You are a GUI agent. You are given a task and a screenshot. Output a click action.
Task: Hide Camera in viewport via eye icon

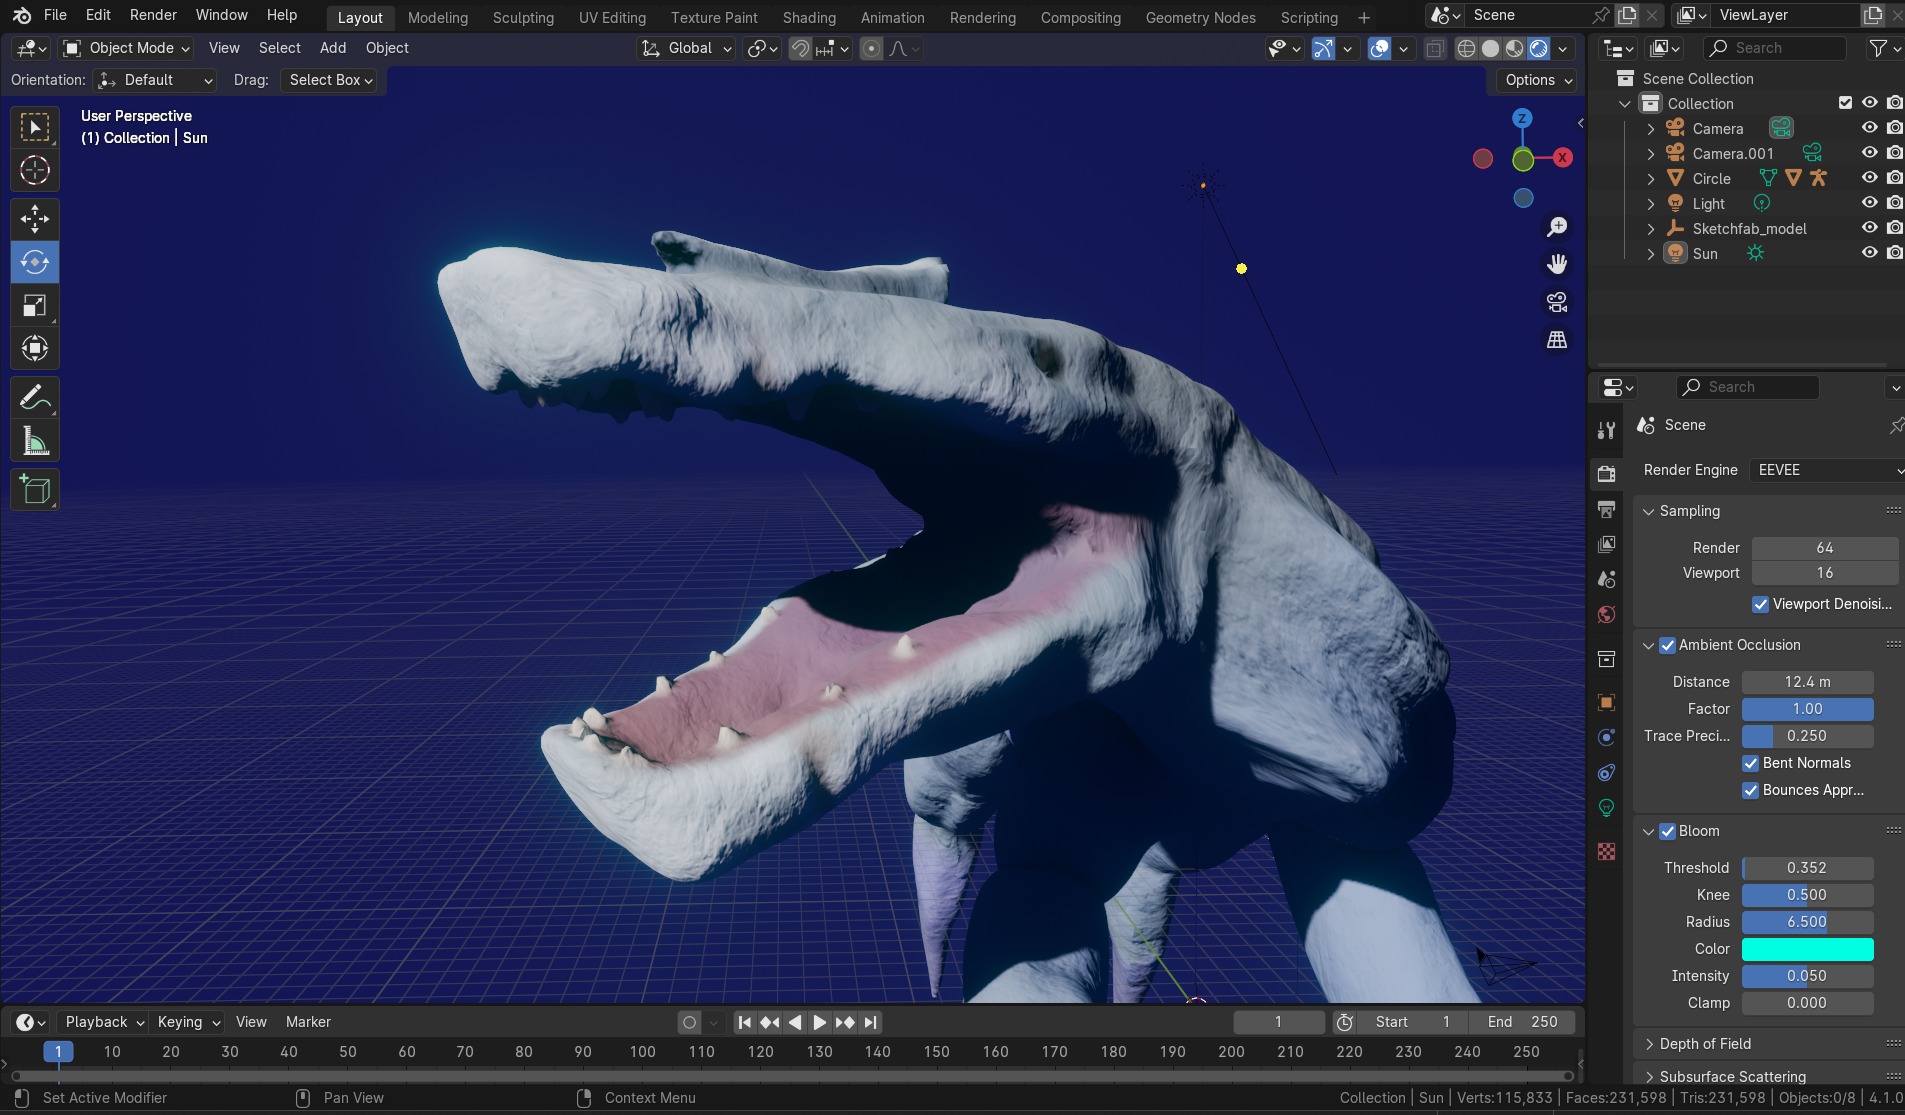coord(1869,128)
